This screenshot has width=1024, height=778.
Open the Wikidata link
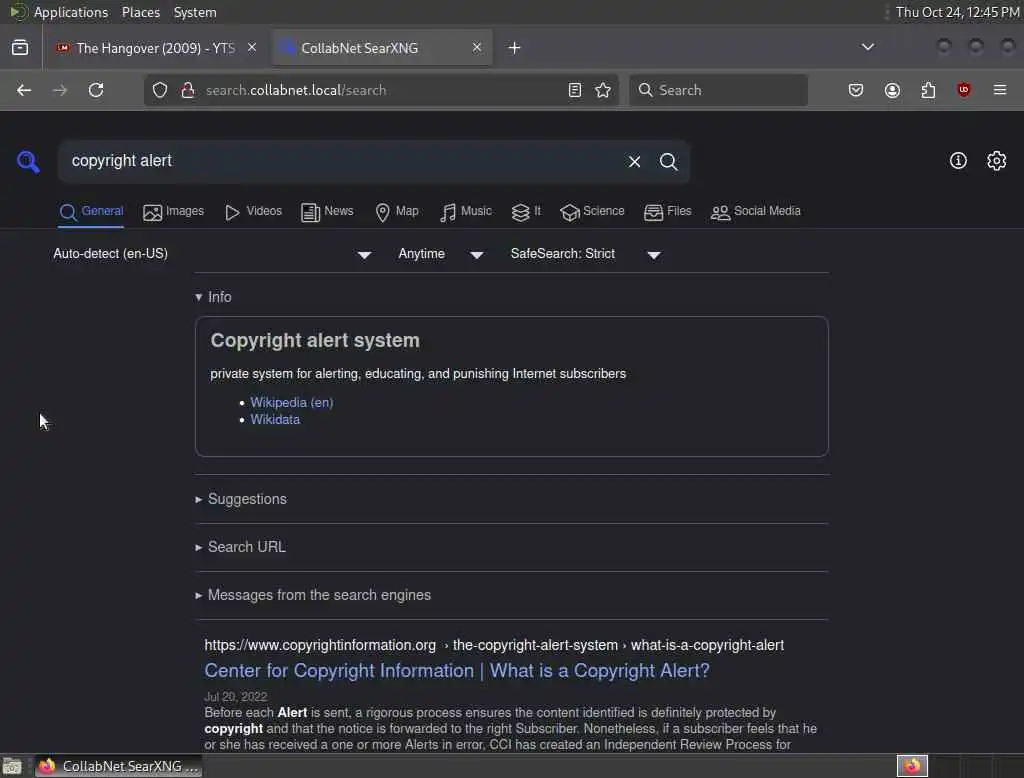pyautogui.click(x=275, y=420)
